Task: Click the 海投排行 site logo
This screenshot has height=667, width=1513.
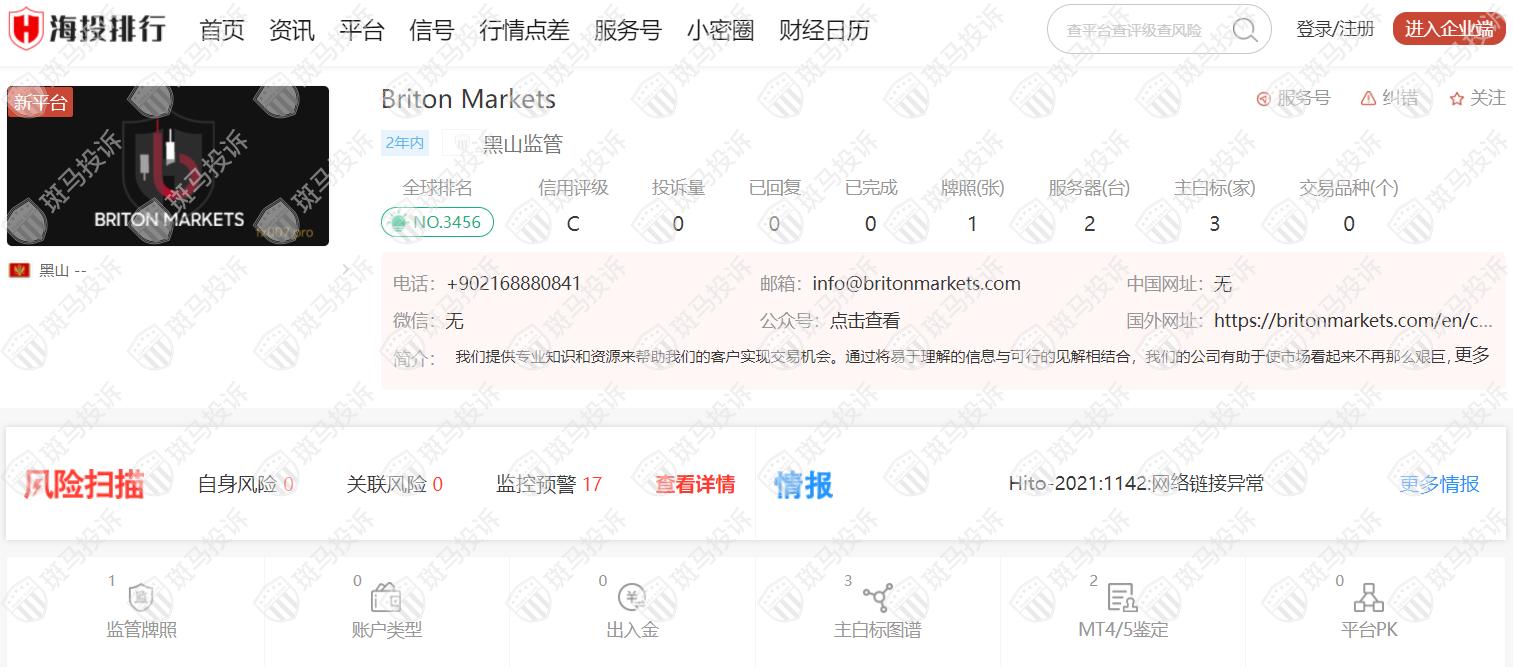Action: pyautogui.click(x=87, y=30)
